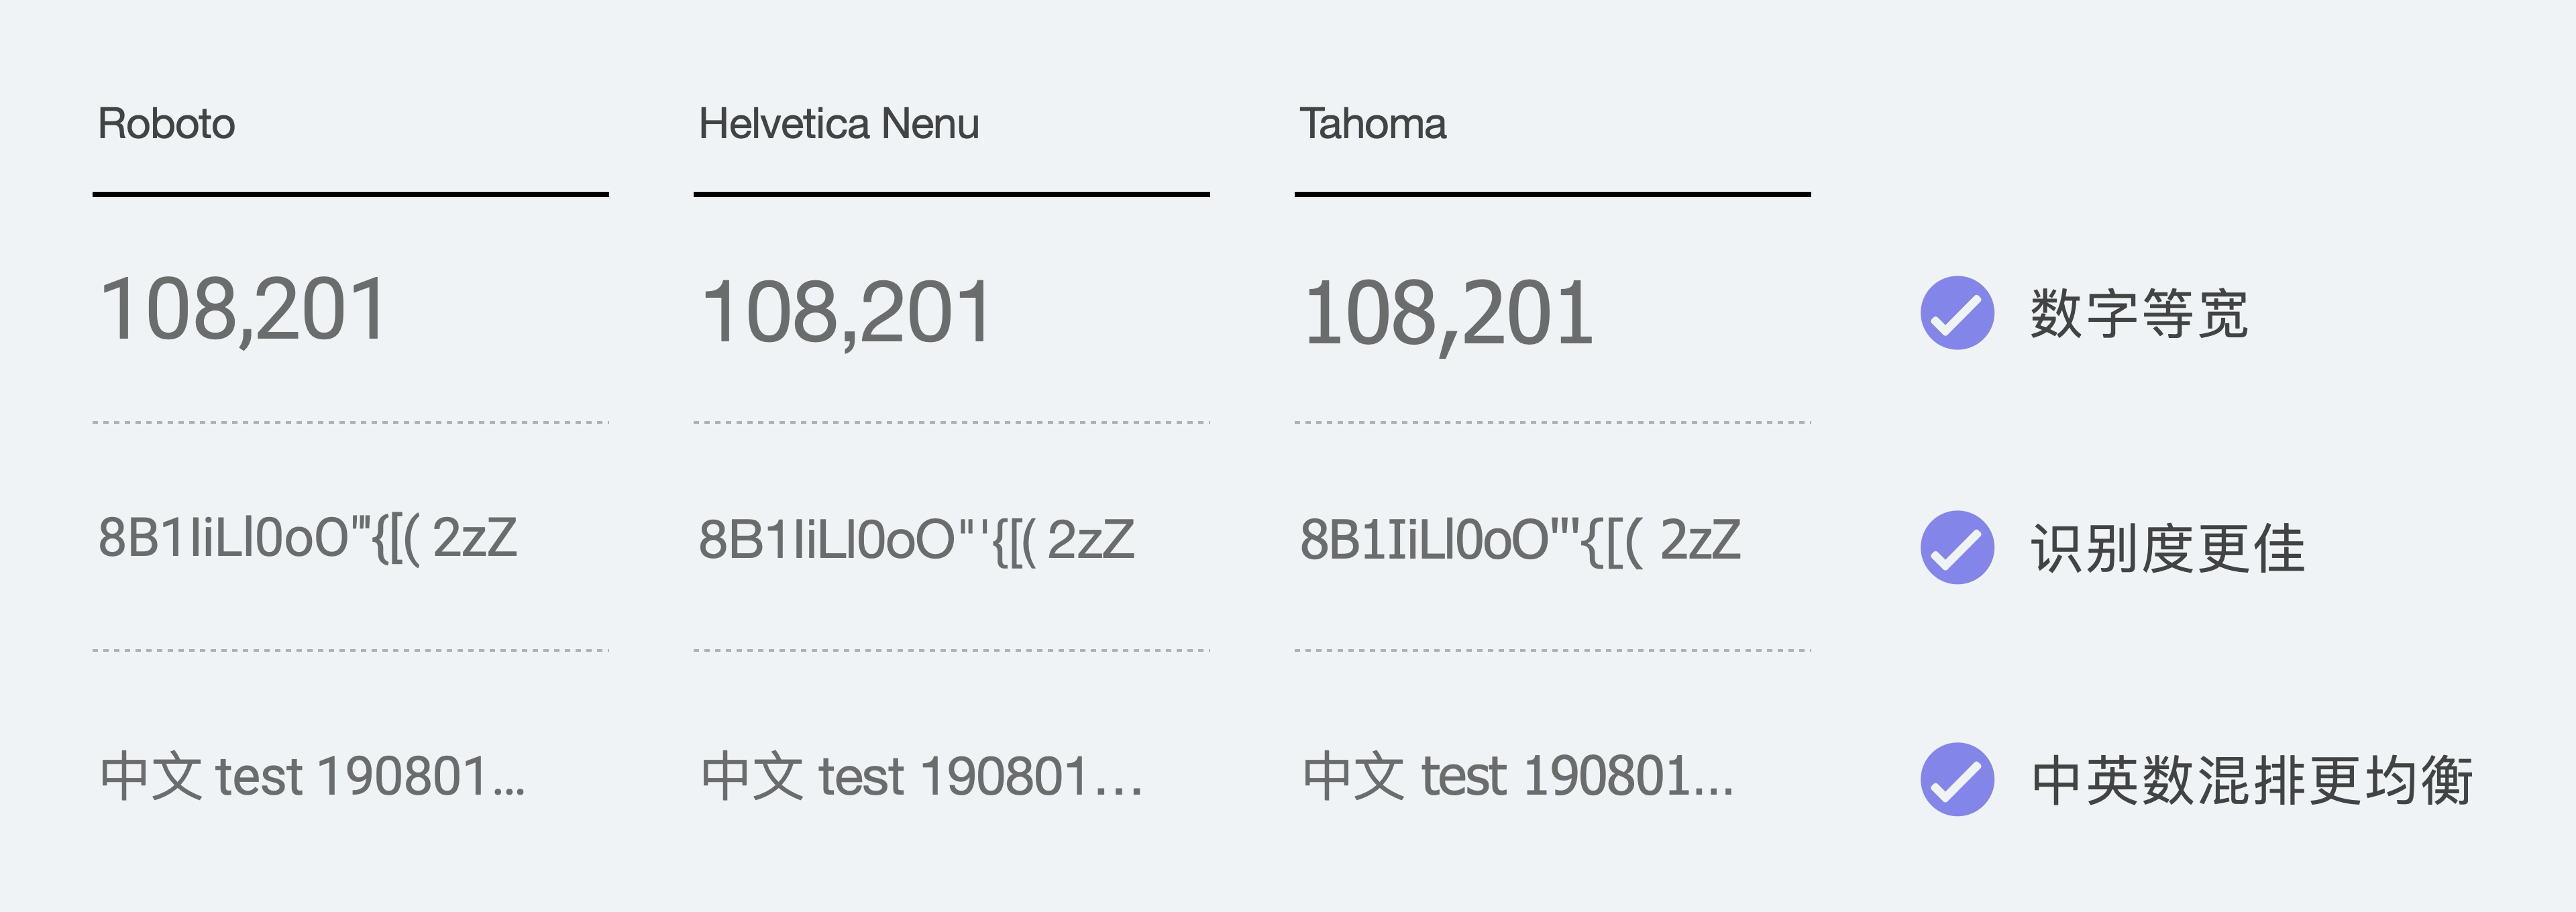Click the 中文 test 190801 text under Helvetica Nenu

[921, 777]
